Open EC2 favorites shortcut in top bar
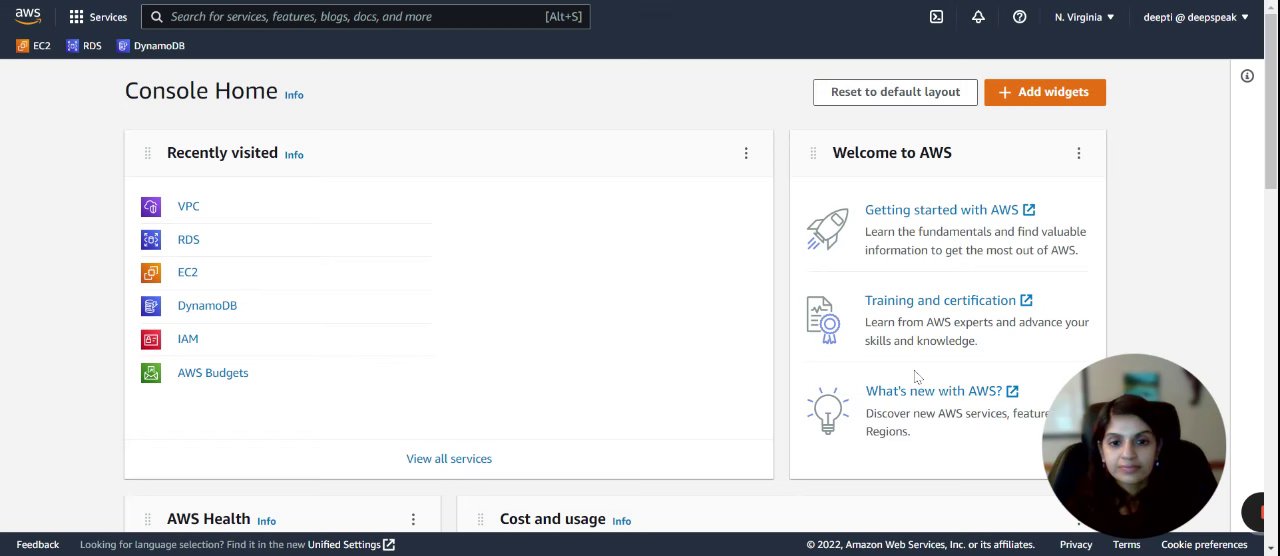Screen dimensions: 1280x556 coord(33,46)
